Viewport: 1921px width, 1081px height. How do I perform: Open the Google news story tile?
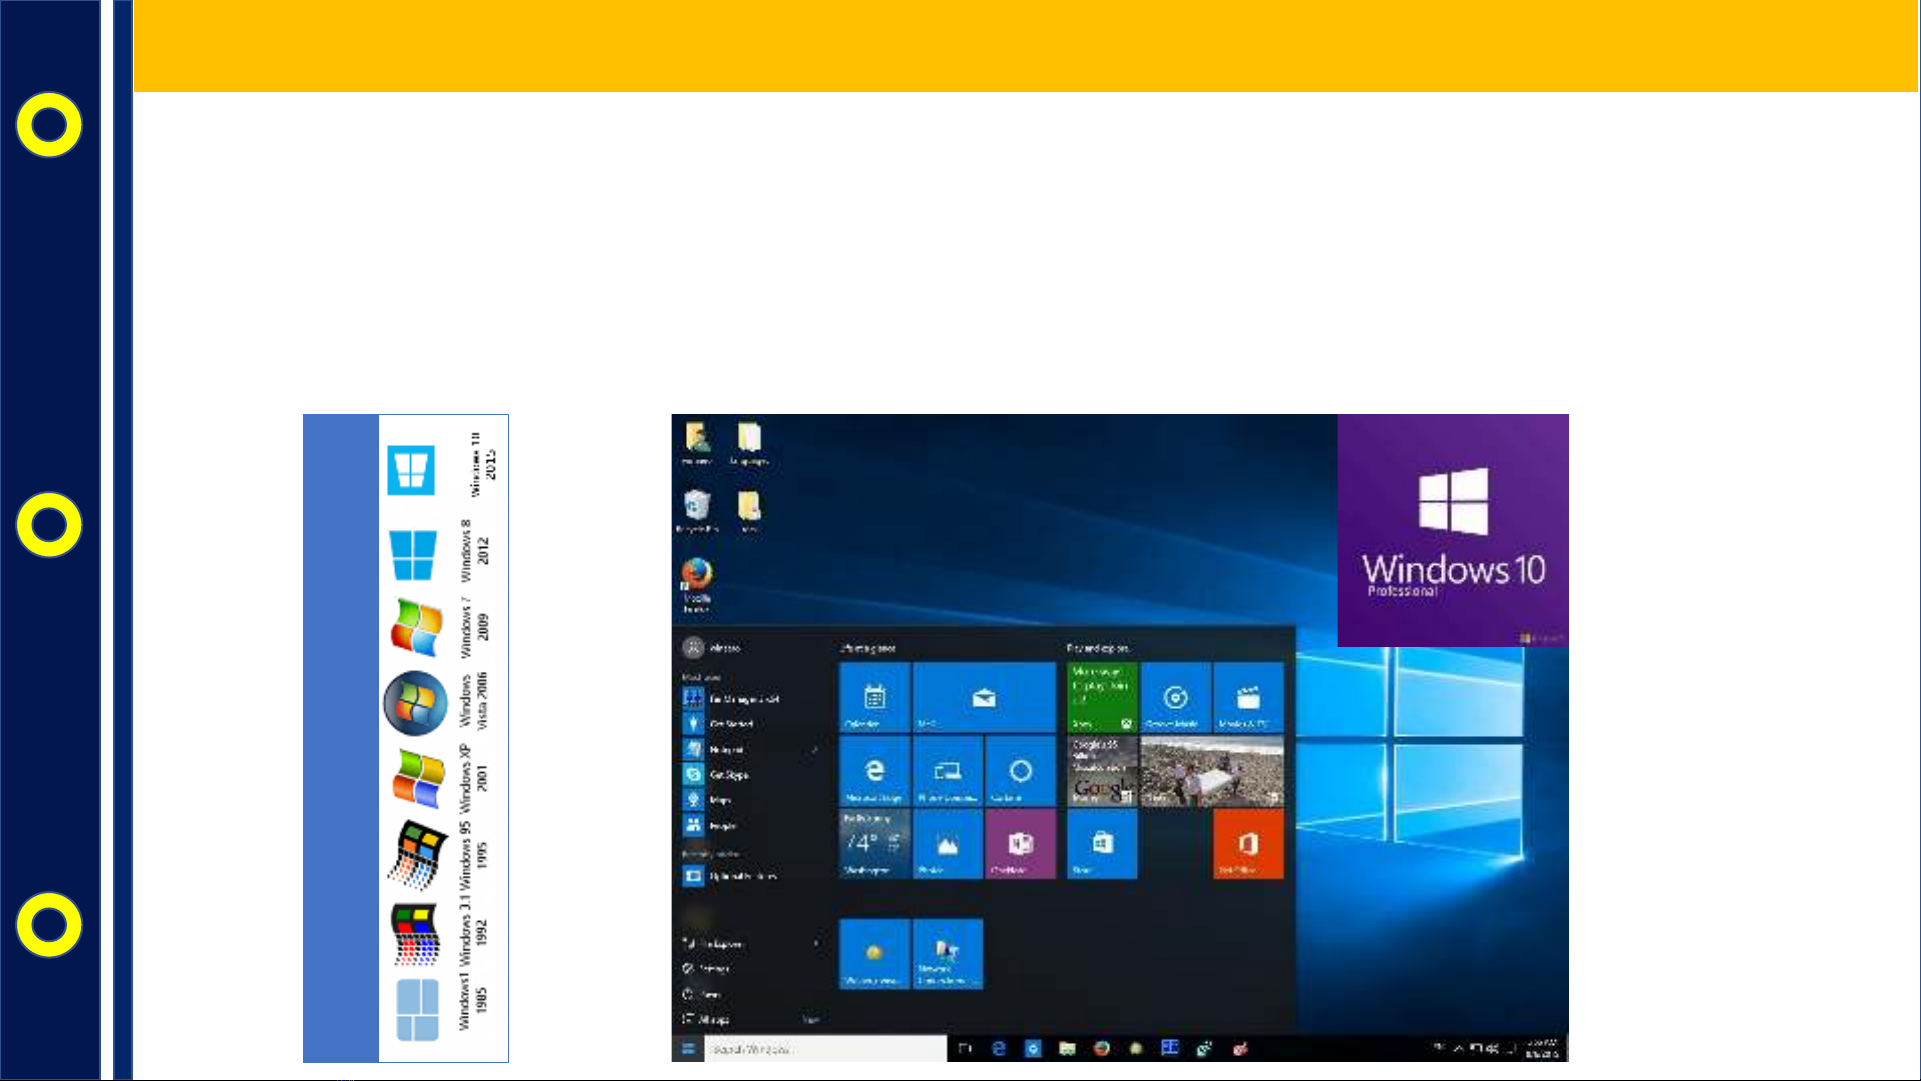(x=1102, y=771)
